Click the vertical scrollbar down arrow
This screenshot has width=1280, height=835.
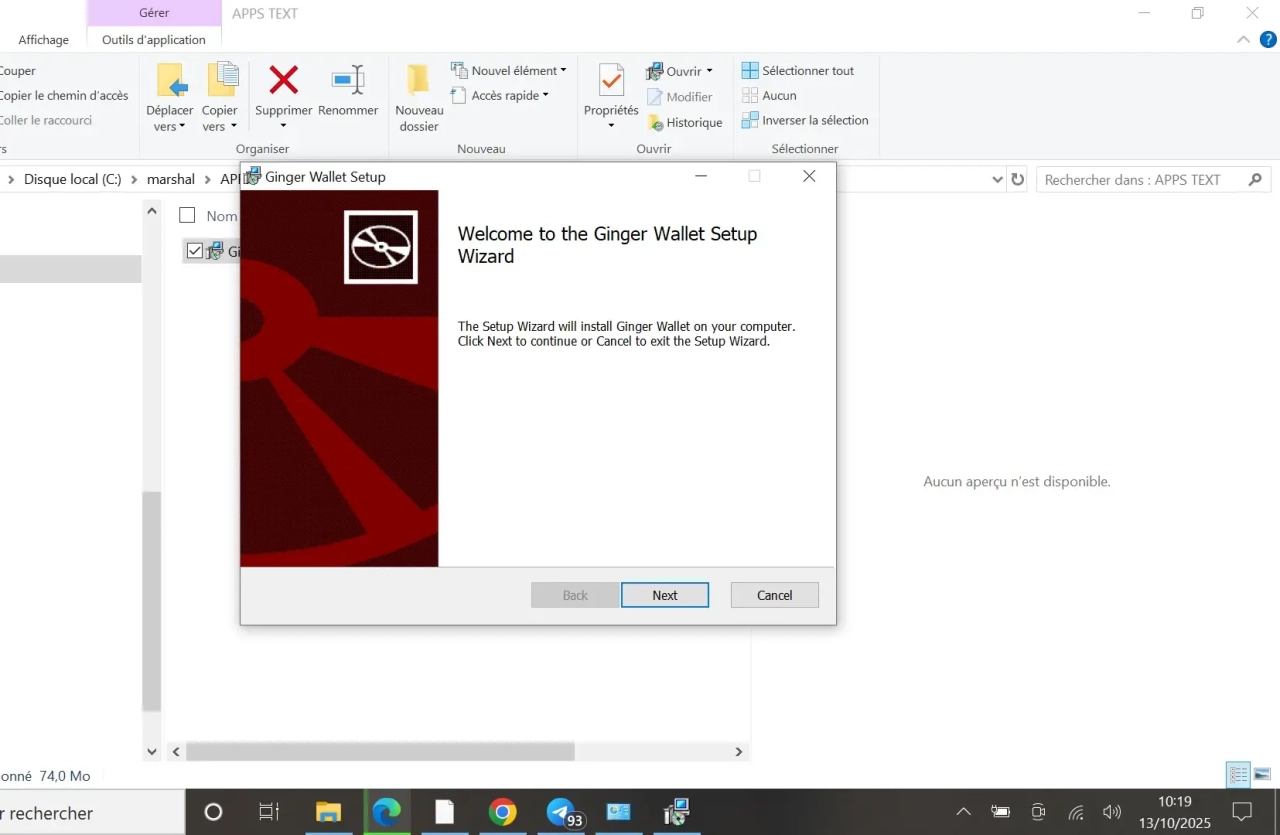click(x=152, y=751)
